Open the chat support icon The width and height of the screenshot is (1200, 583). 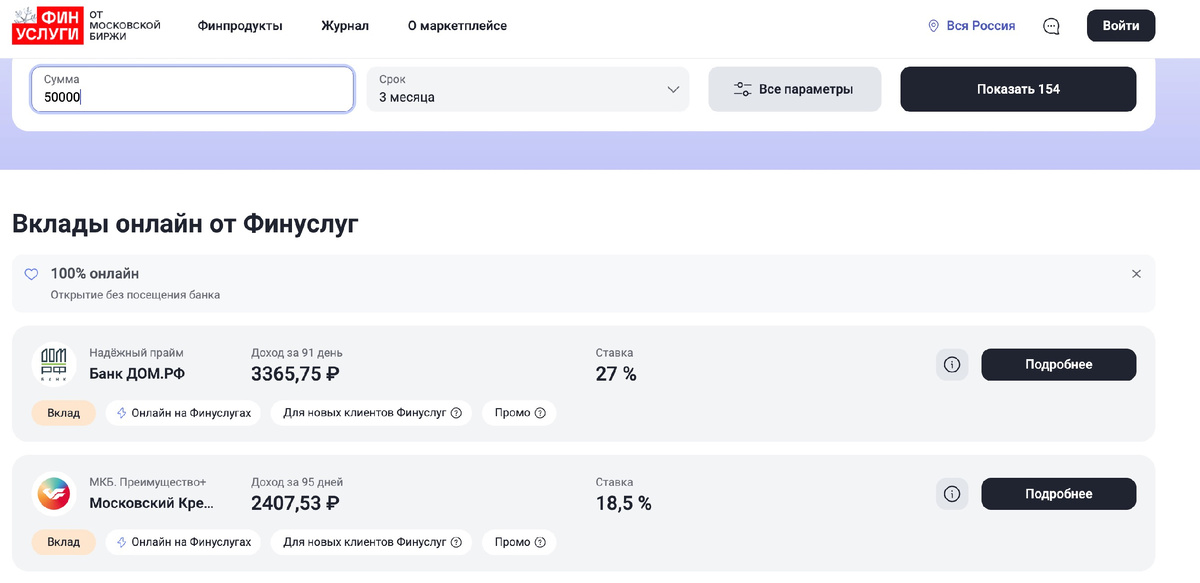tap(1051, 27)
